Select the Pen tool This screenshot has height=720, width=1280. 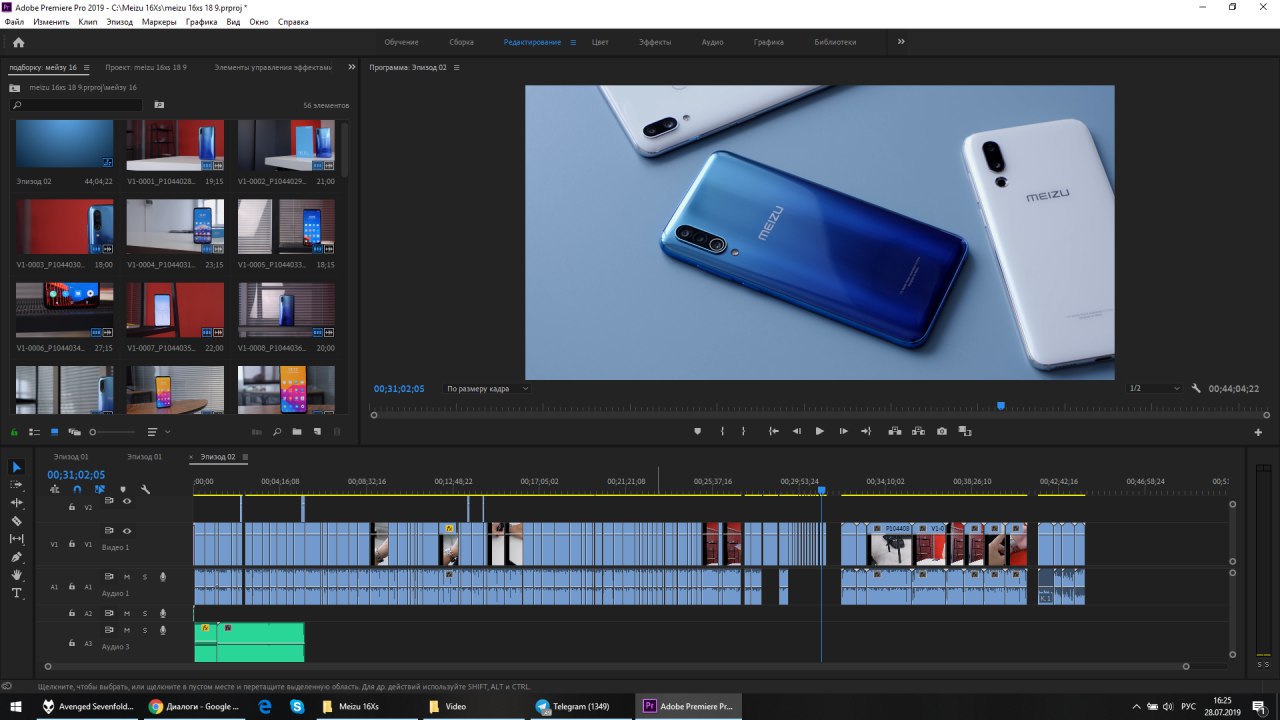point(16,557)
